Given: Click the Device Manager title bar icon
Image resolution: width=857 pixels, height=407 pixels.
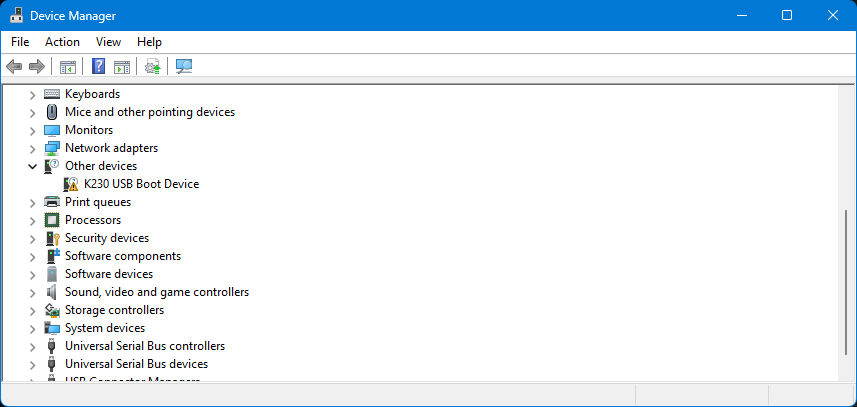Looking at the screenshot, I should coord(18,16).
